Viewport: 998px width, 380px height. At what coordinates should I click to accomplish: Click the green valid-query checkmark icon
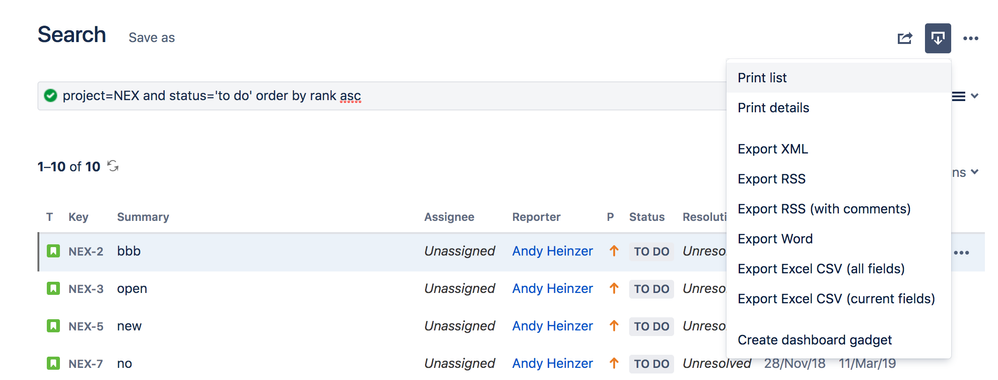click(x=50, y=95)
